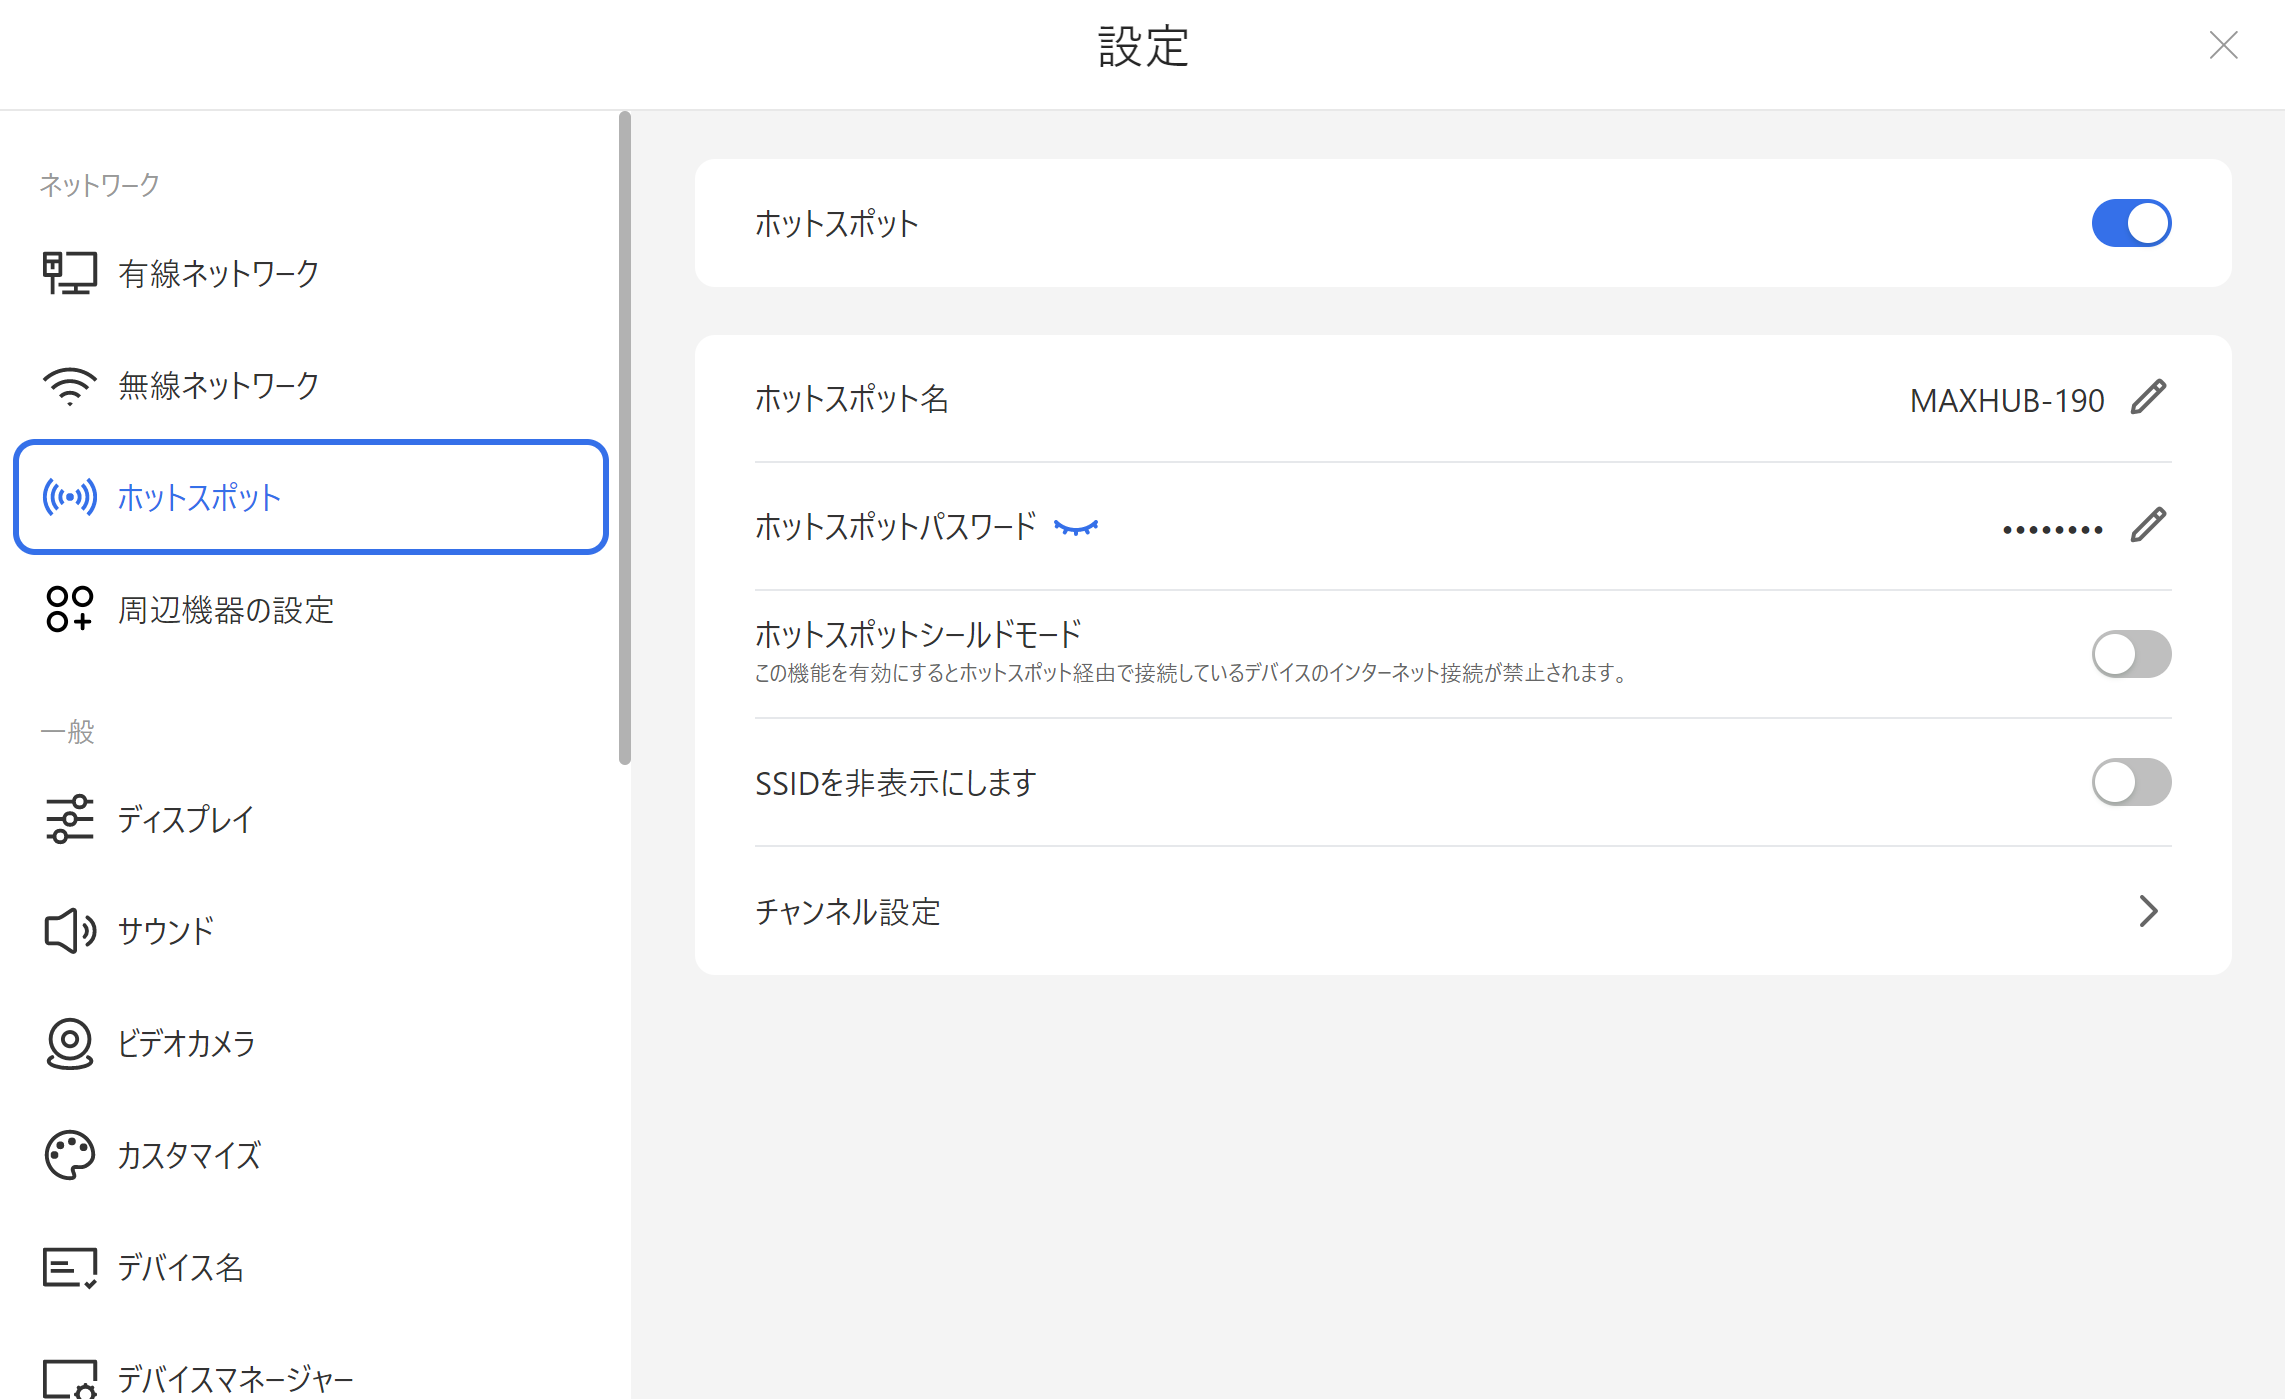Click the peripheral device settings icon
This screenshot has height=1399, width=2285.
point(69,609)
